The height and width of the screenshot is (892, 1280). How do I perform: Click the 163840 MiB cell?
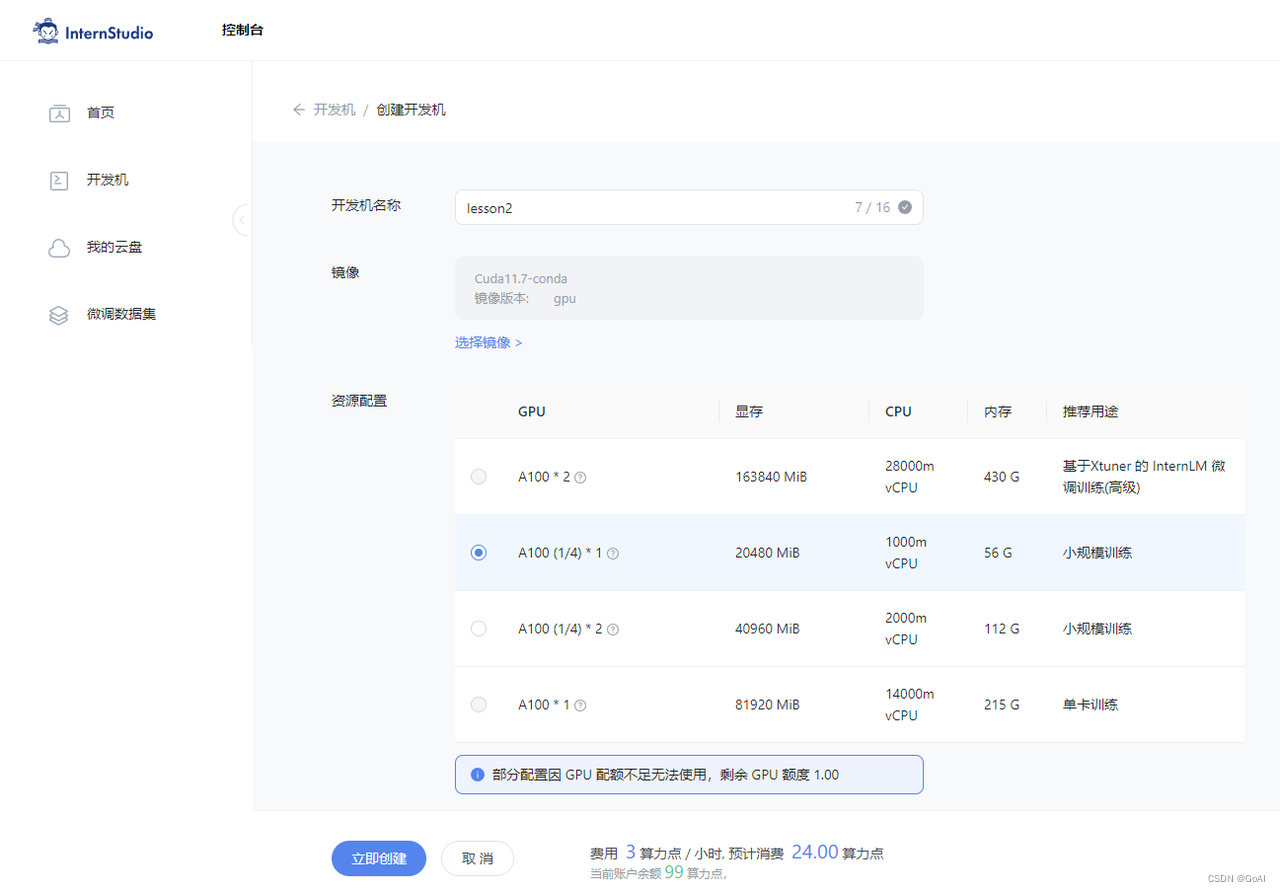coord(771,477)
